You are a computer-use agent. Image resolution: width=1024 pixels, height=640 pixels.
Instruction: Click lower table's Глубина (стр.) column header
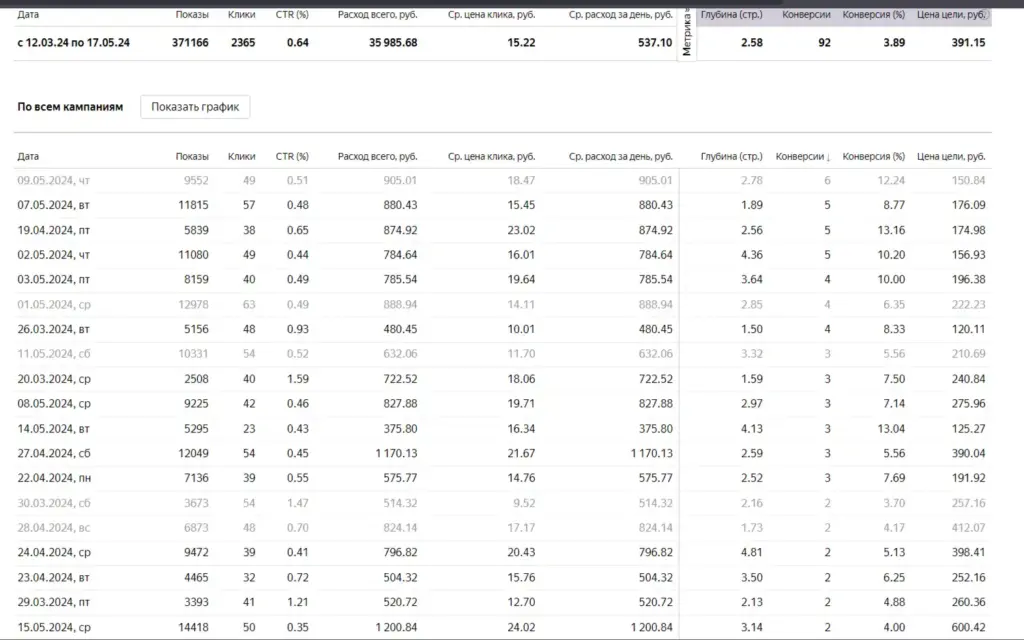[x=731, y=156]
